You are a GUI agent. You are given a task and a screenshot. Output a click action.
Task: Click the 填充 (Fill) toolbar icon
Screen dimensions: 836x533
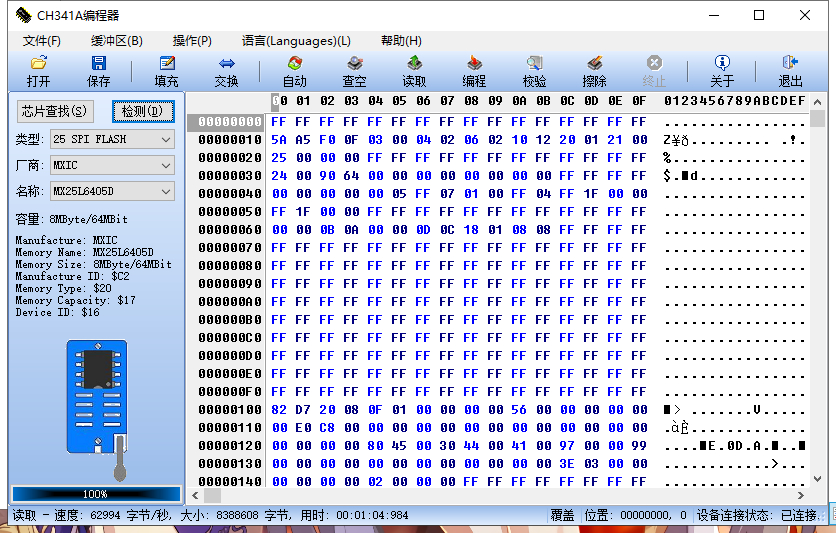pos(167,63)
